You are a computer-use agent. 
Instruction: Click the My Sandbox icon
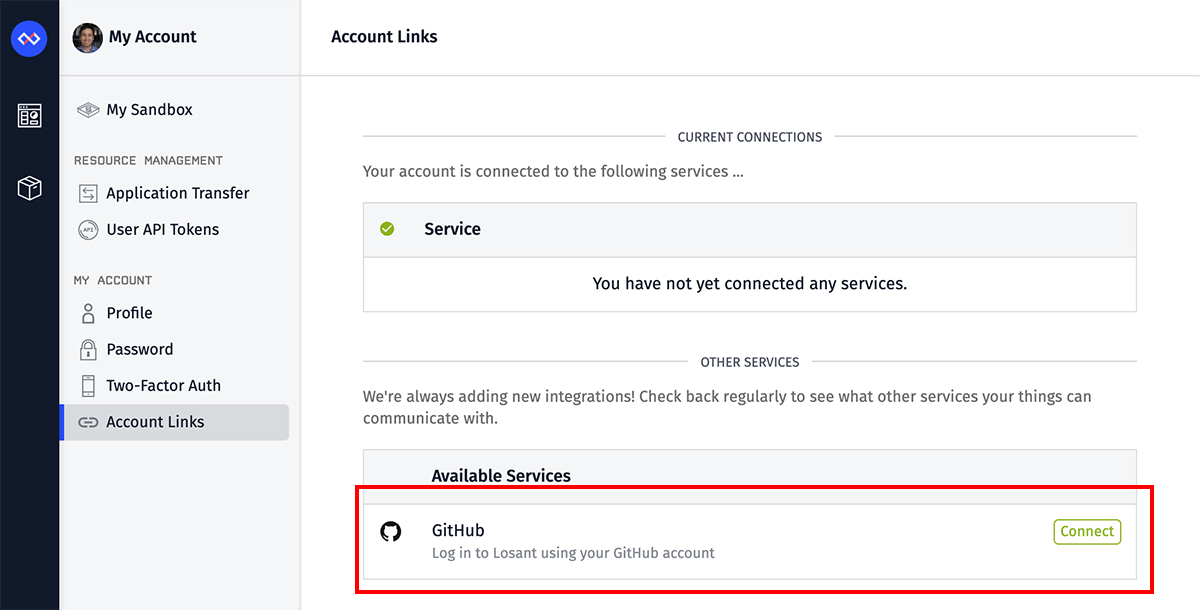88,110
